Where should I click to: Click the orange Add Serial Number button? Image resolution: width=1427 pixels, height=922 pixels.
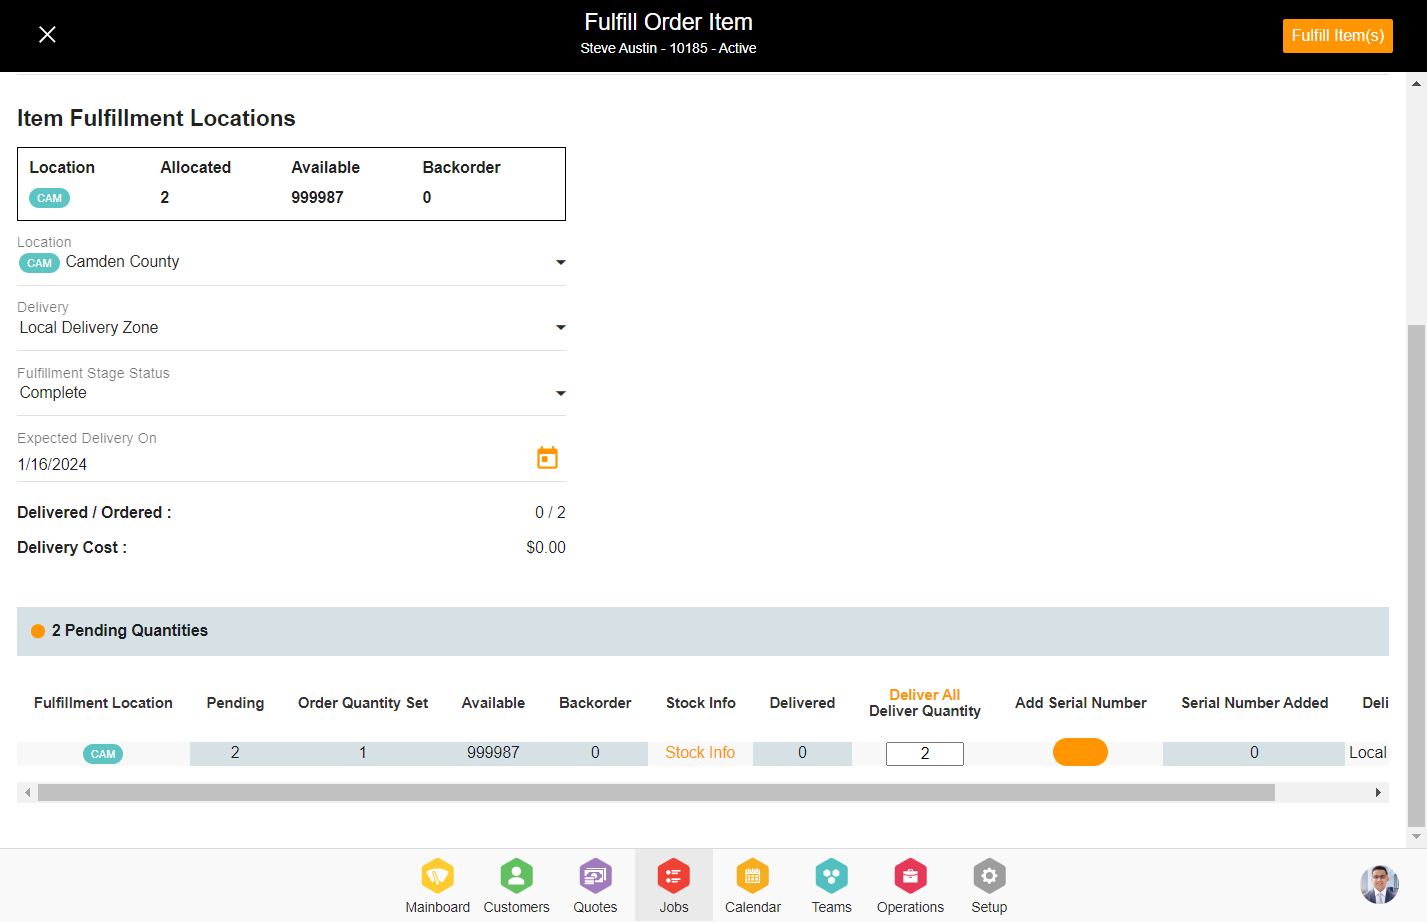pyautogui.click(x=1080, y=752)
